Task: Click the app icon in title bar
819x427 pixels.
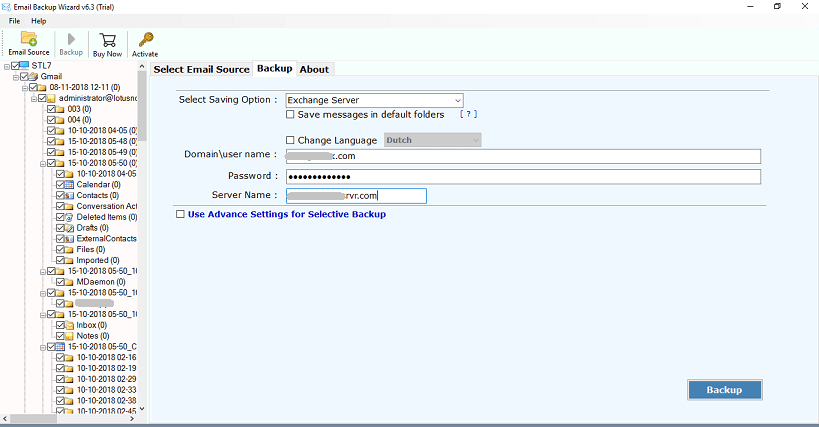Action: (x=6, y=7)
